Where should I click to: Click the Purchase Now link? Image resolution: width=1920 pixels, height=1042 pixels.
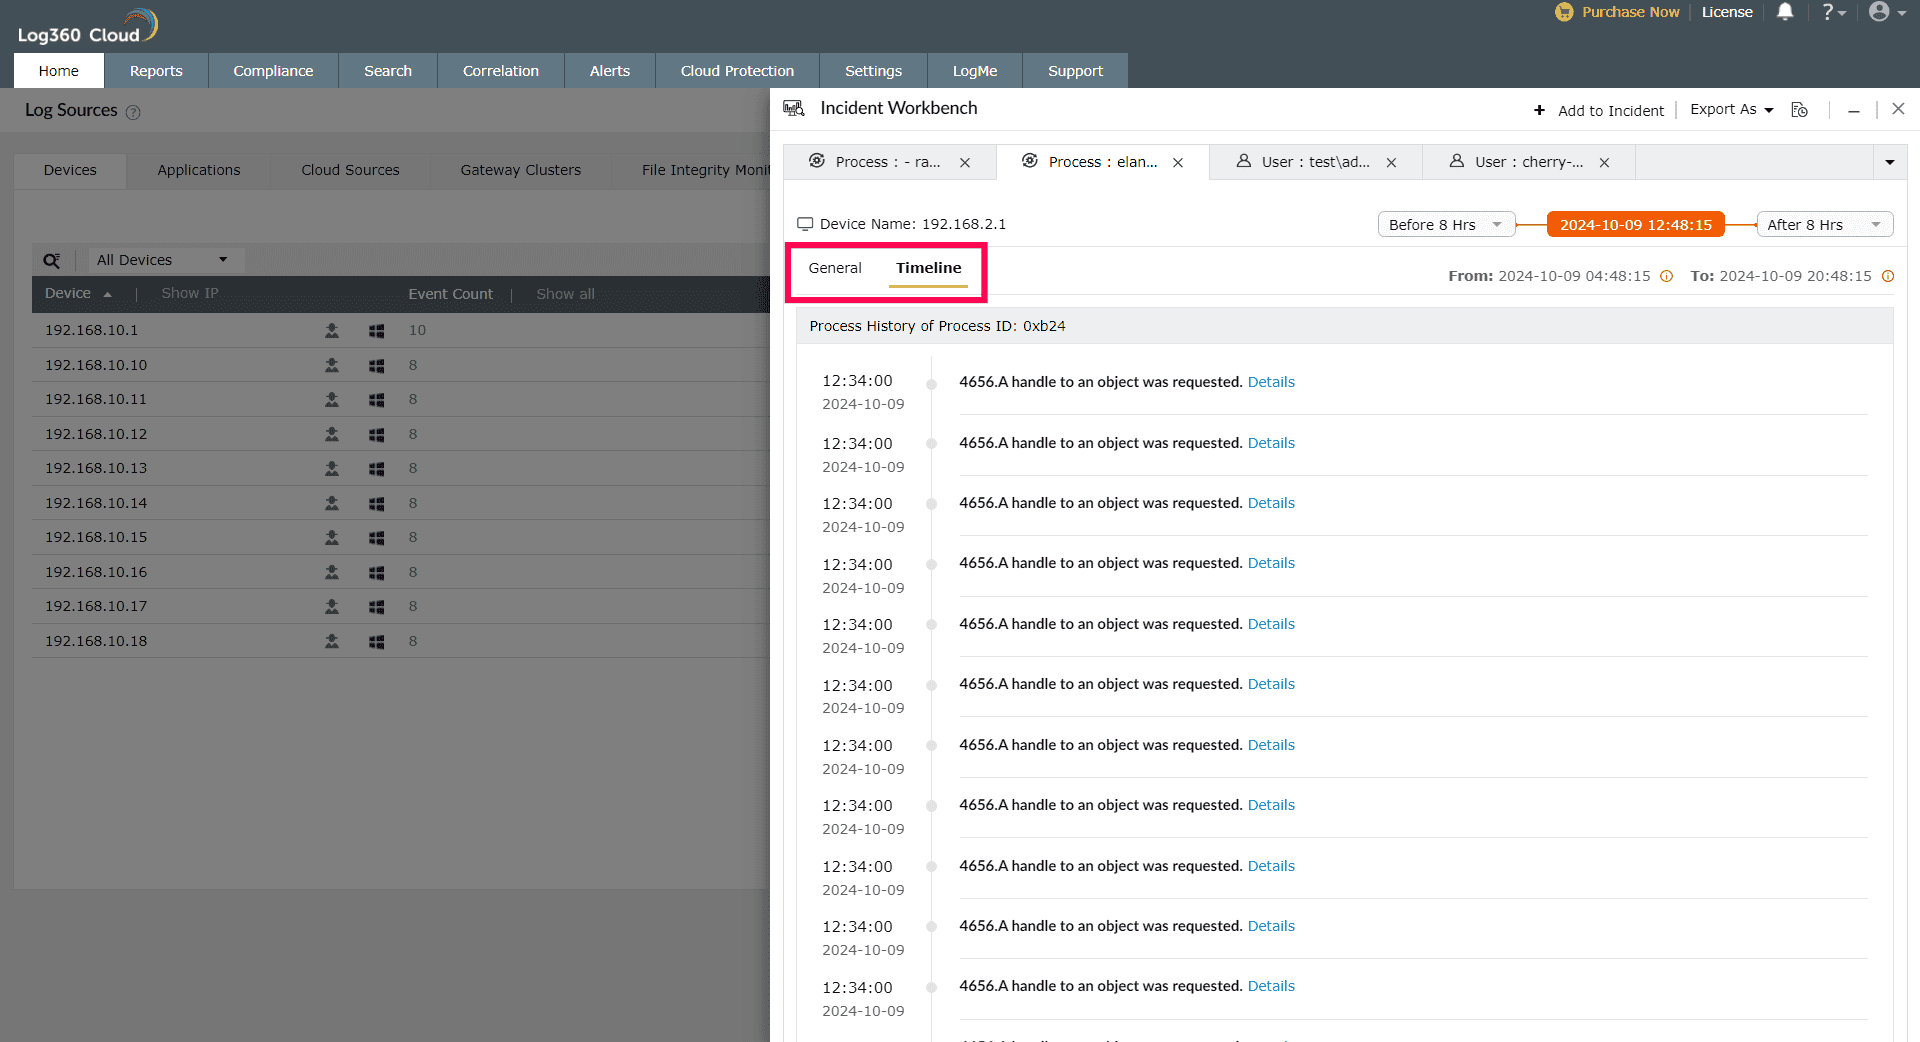click(x=1630, y=12)
